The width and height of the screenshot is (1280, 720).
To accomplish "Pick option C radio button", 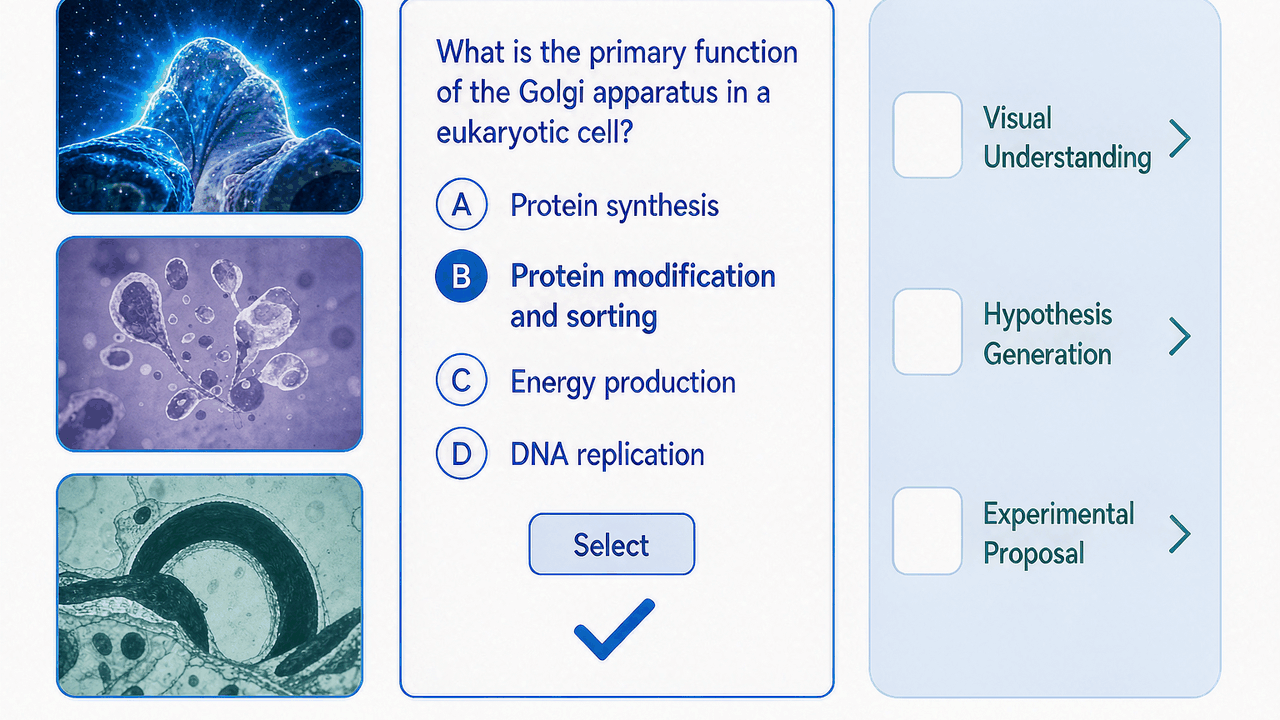I will (462, 382).
